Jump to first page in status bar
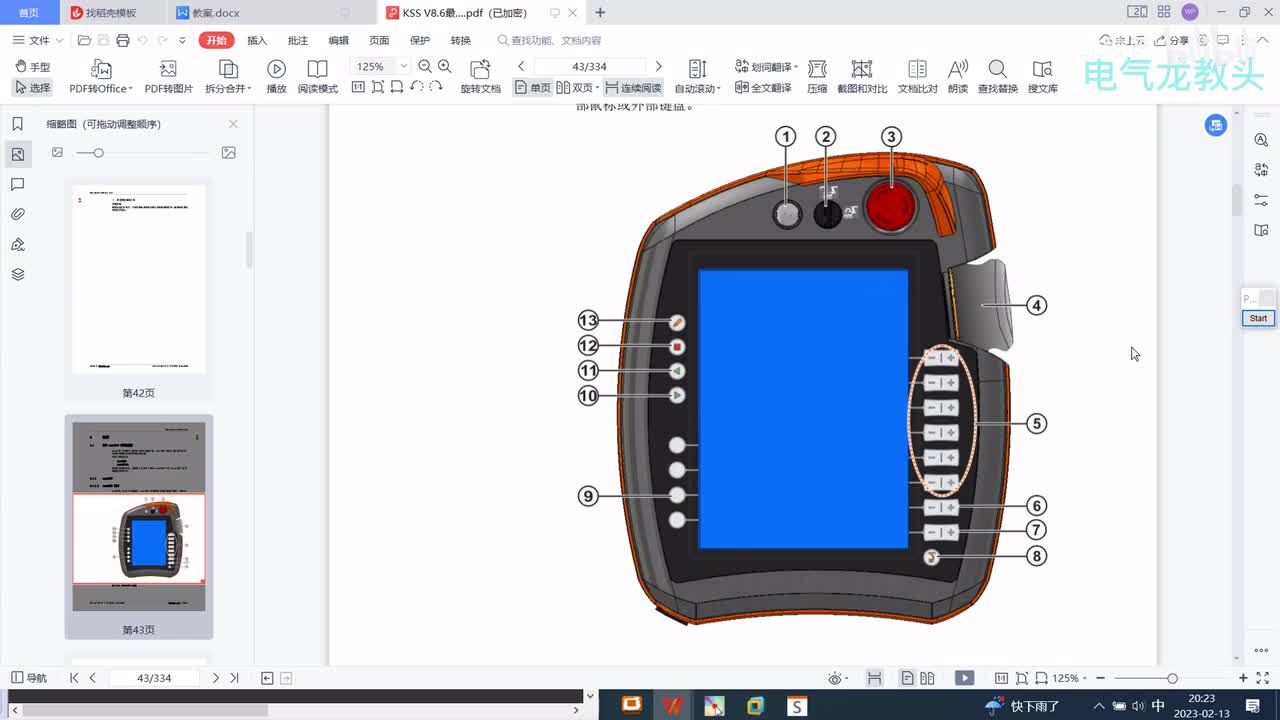Viewport: 1280px width, 720px height. coord(74,678)
